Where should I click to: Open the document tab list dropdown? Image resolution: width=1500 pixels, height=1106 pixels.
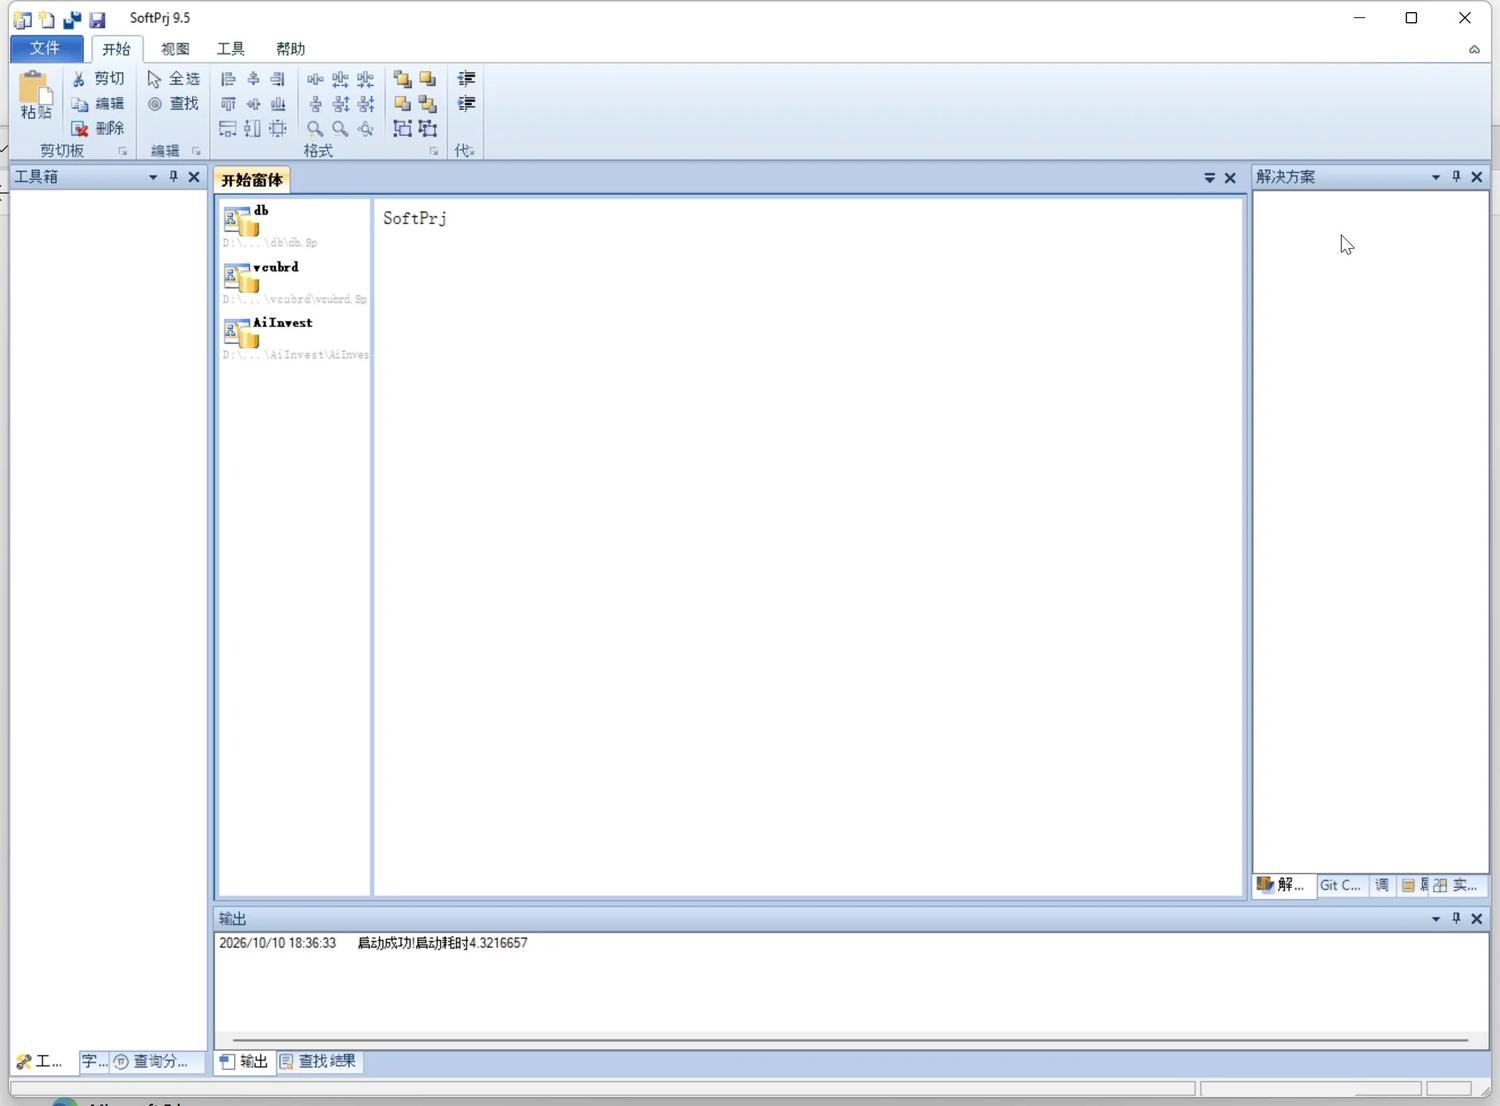click(1210, 178)
